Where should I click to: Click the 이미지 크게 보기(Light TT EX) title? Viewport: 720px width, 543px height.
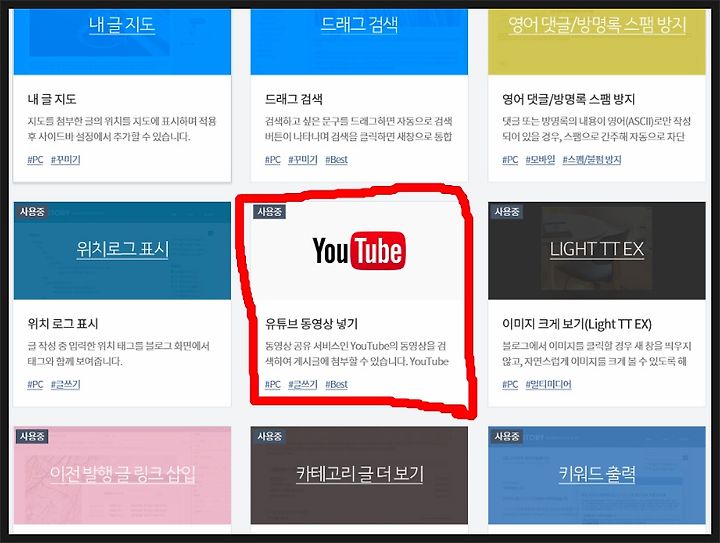click(577, 324)
